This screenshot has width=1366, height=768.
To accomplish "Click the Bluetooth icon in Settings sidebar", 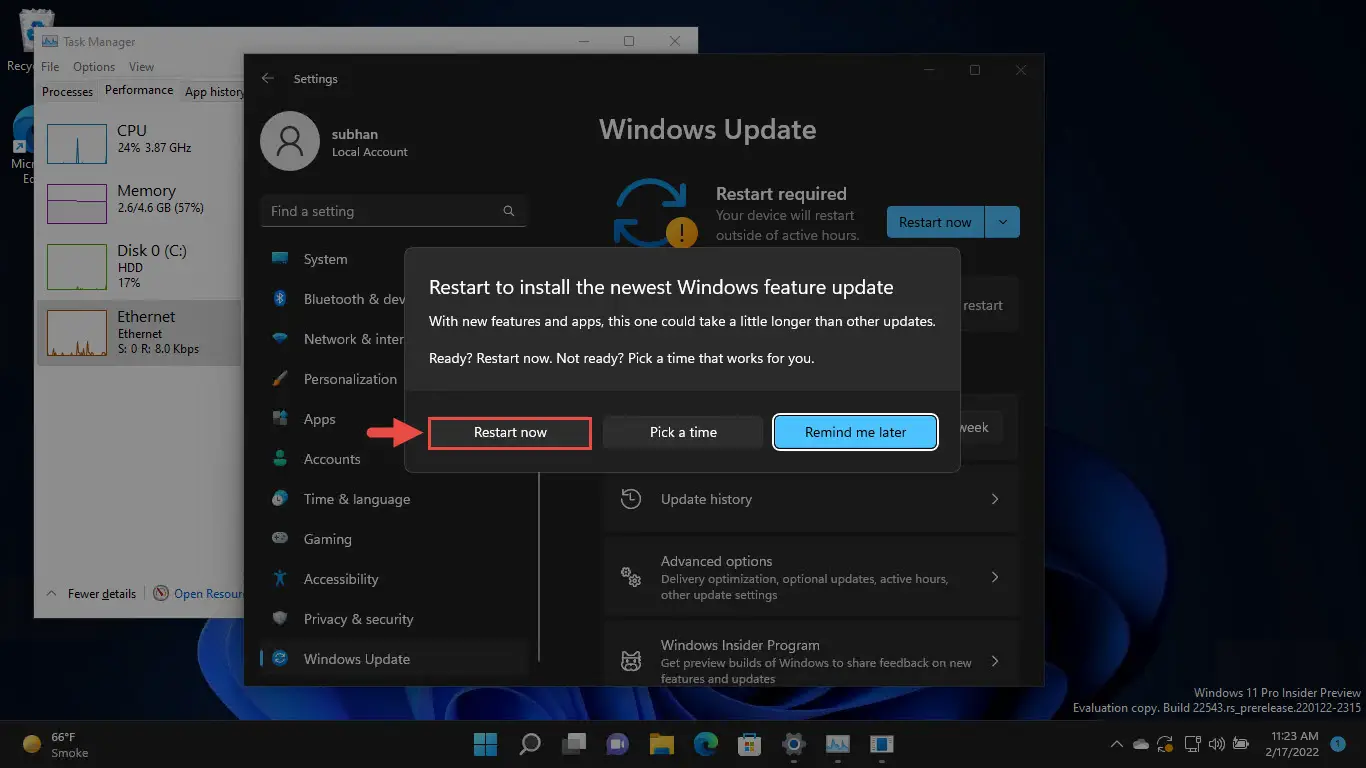I will click(x=281, y=299).
